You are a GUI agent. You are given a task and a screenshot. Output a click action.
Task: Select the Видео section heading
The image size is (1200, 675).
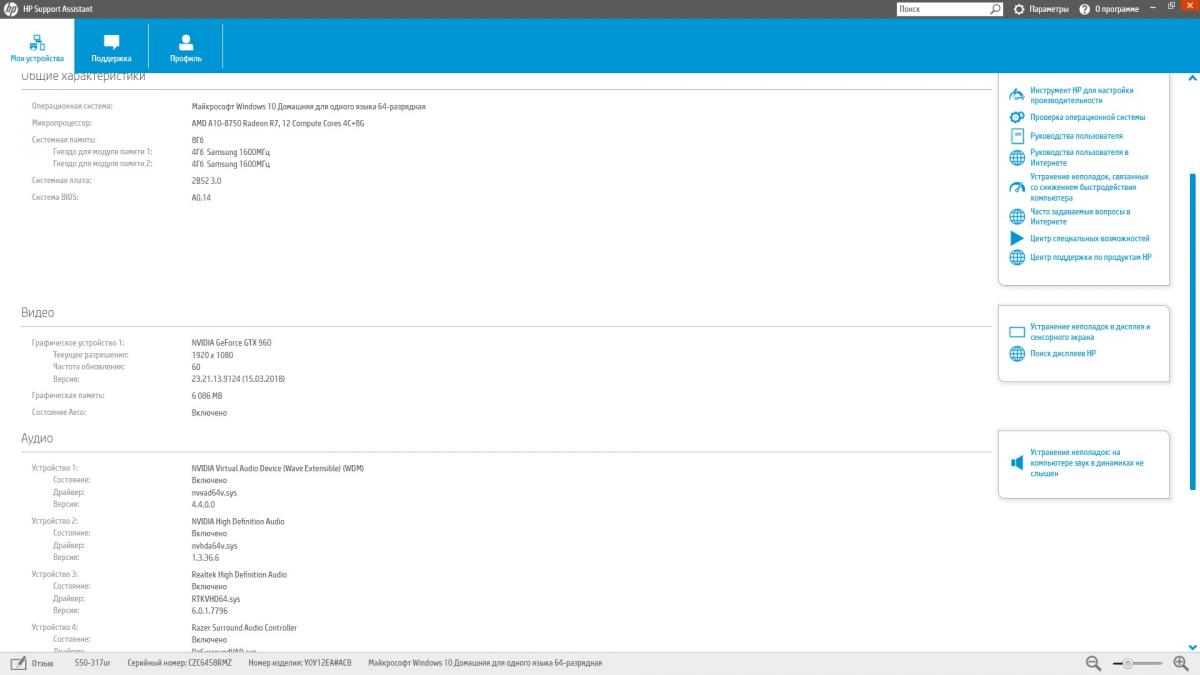click(38, 313)
